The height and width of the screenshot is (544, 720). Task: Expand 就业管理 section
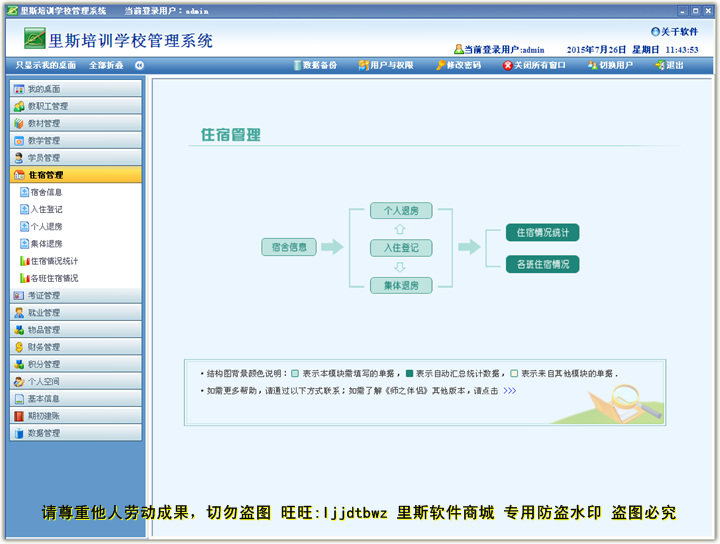pyautogui.click(x=76, y=313)
